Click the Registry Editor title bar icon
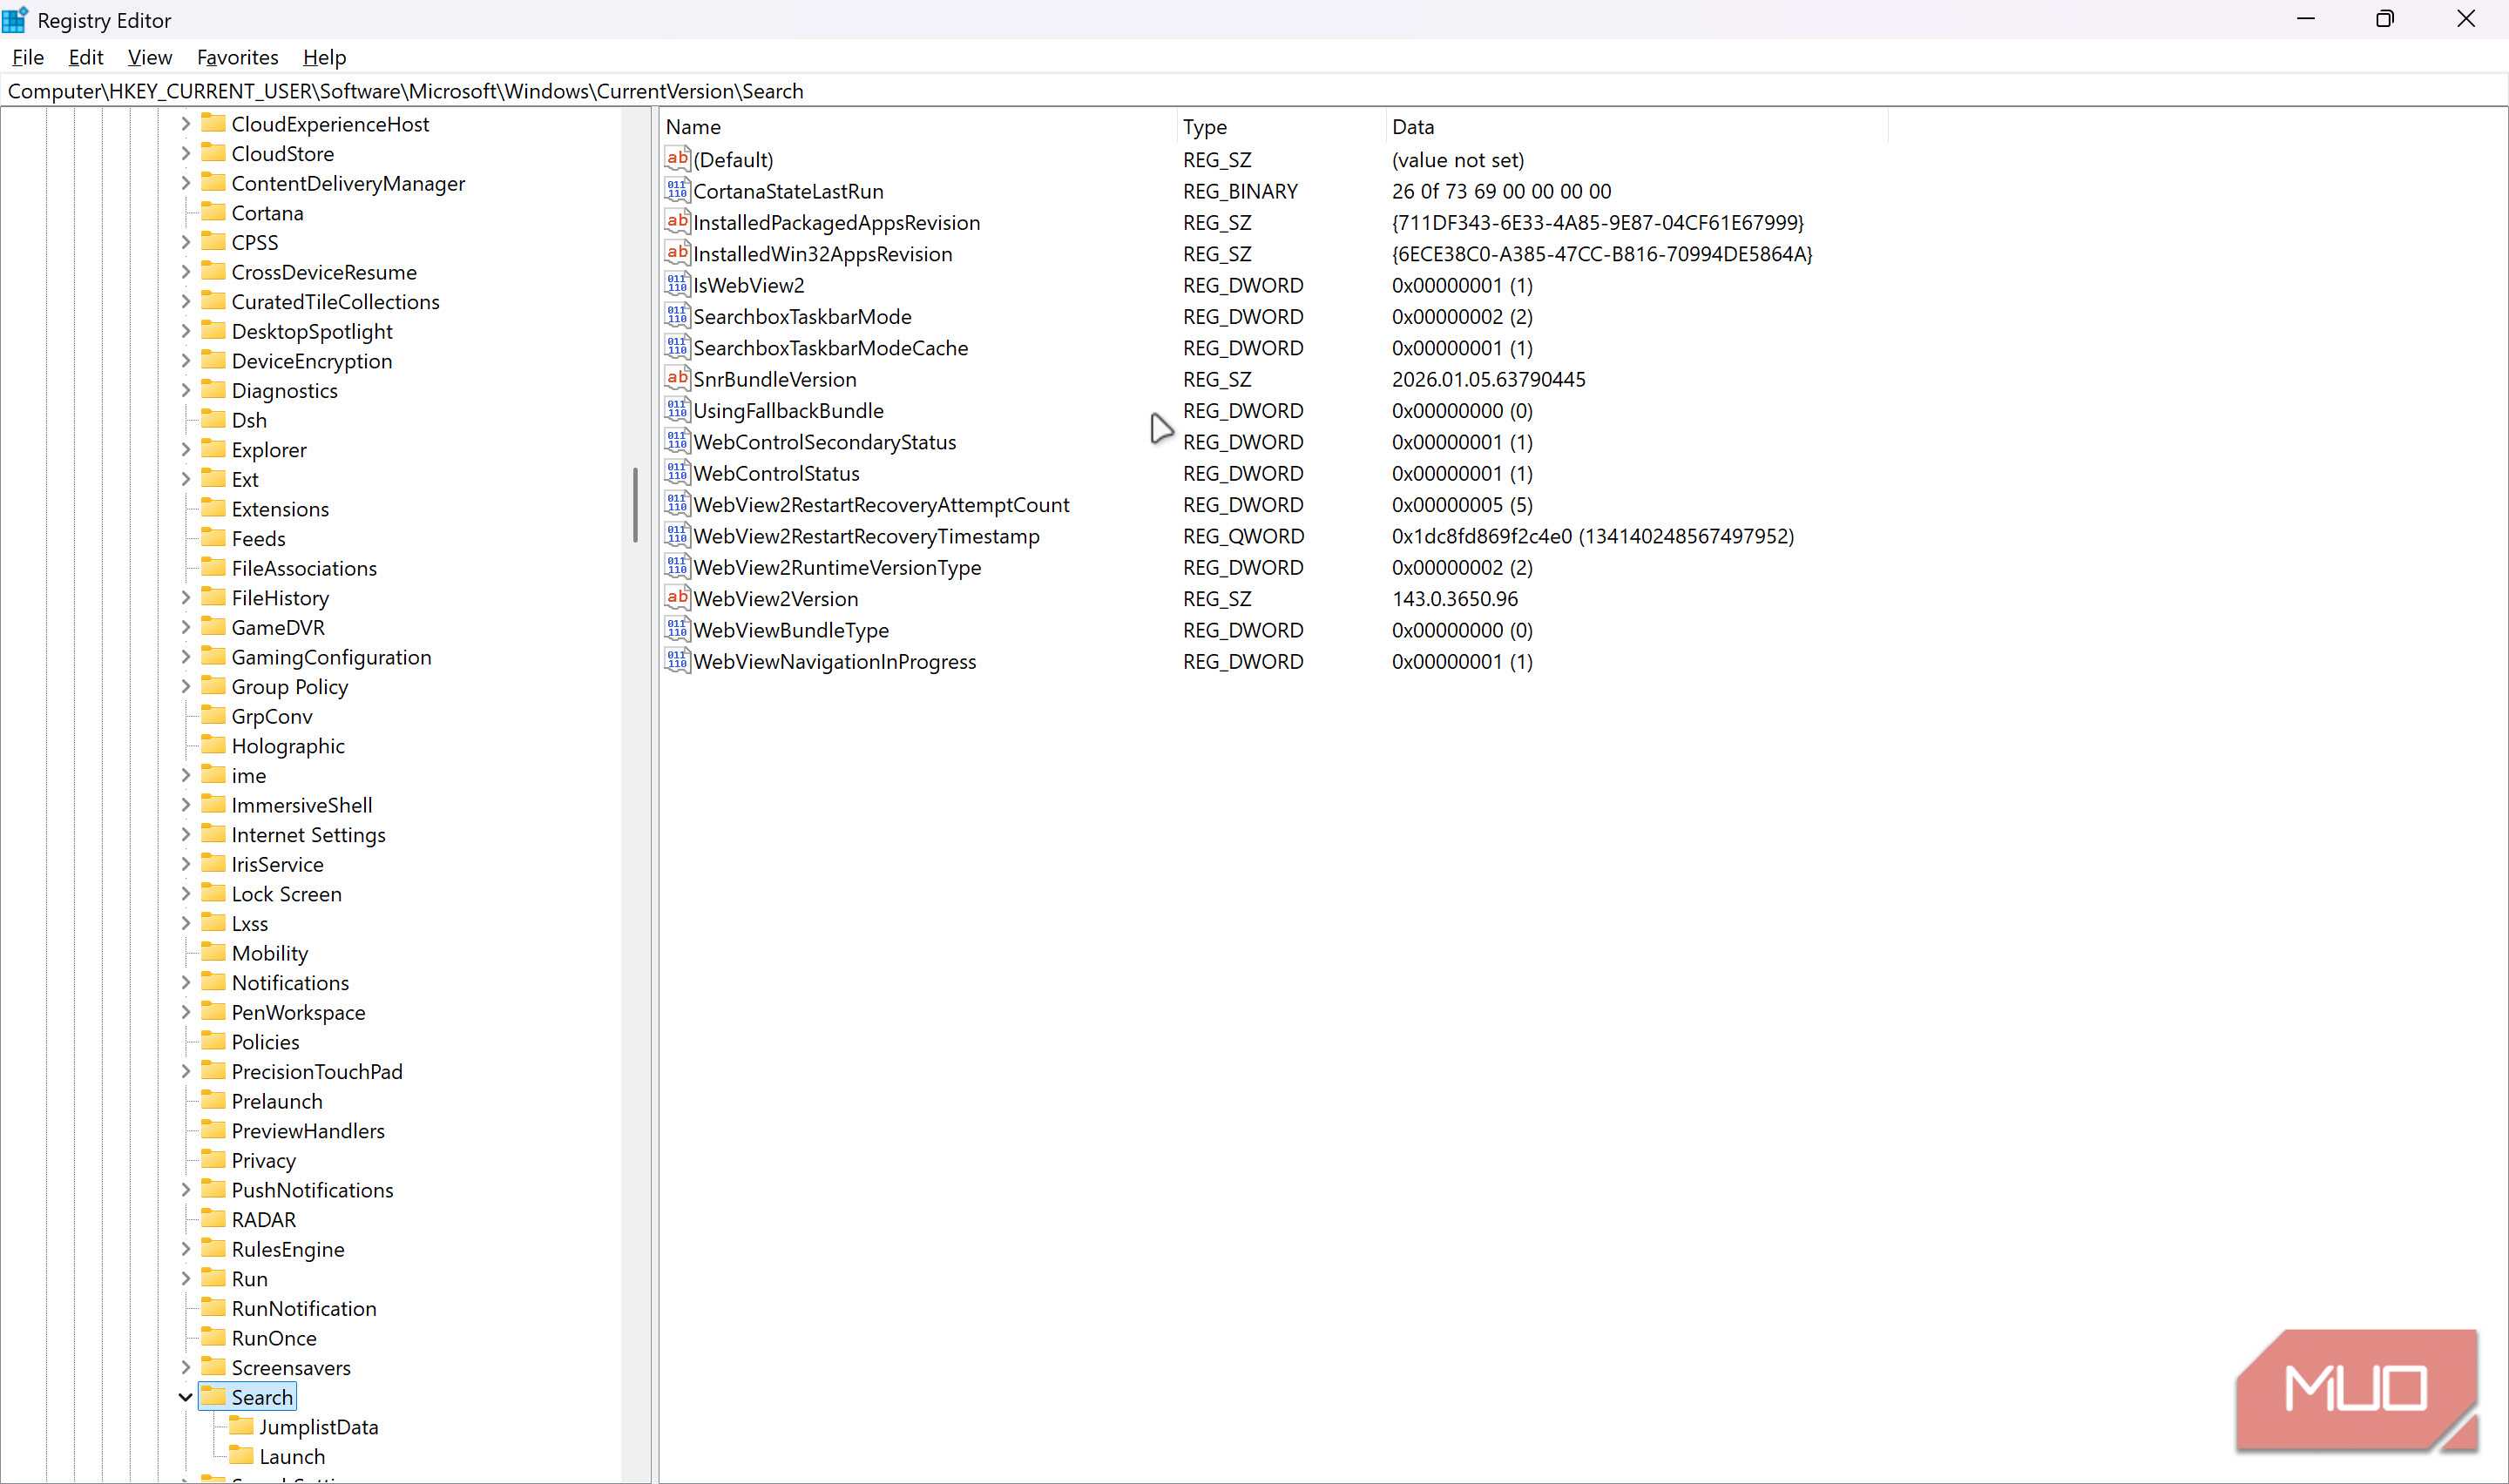2509x1484 pixels. click(x=15, y=19)
